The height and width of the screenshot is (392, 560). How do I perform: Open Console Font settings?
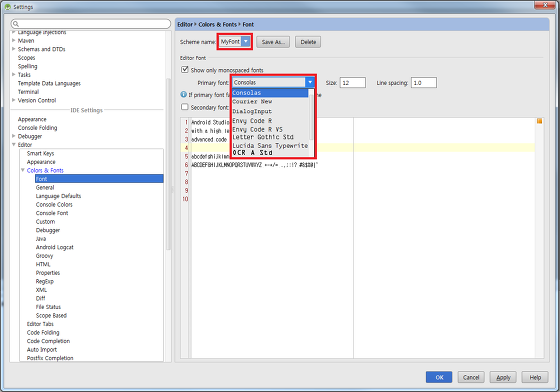[52, 213]
